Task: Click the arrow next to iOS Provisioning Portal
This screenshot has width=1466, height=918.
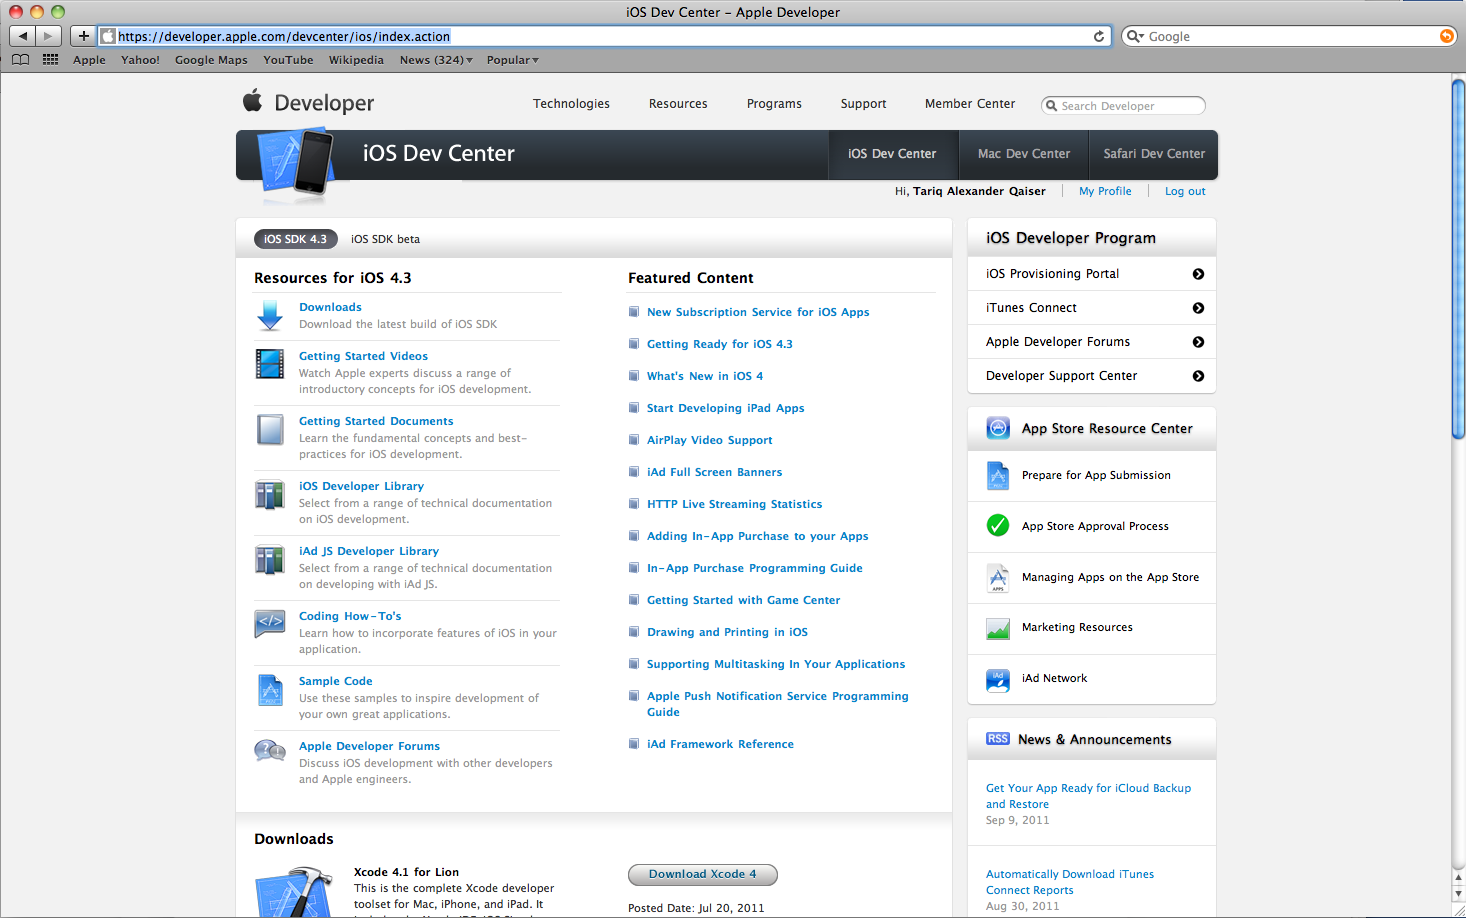Action: pyautogui.click(x=1198, y=274)
